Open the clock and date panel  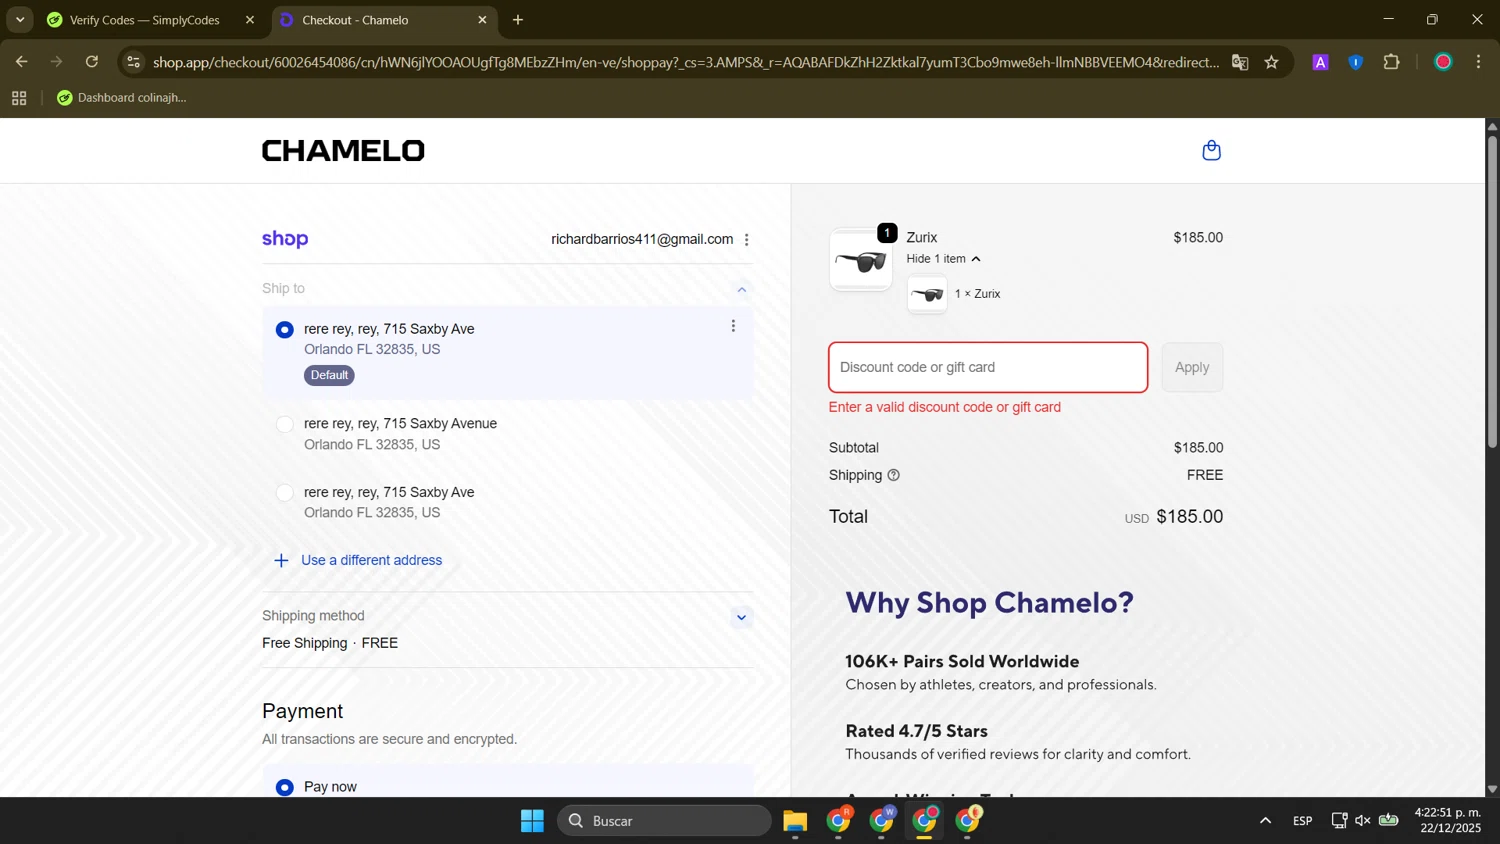pyautogui.click(x=1447, y=821)
